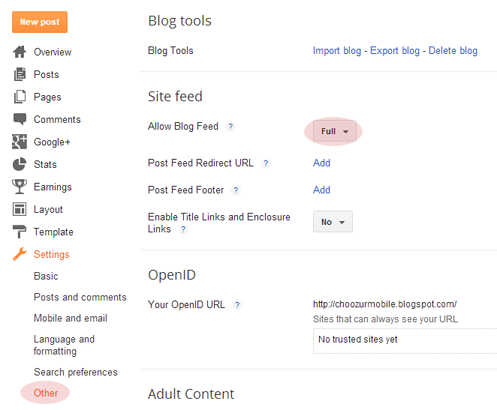Viewport: 497px width, 410px height.
Task: Click the Earnings trophy icon
Action: pyautogui.click(x=19, y=187)
